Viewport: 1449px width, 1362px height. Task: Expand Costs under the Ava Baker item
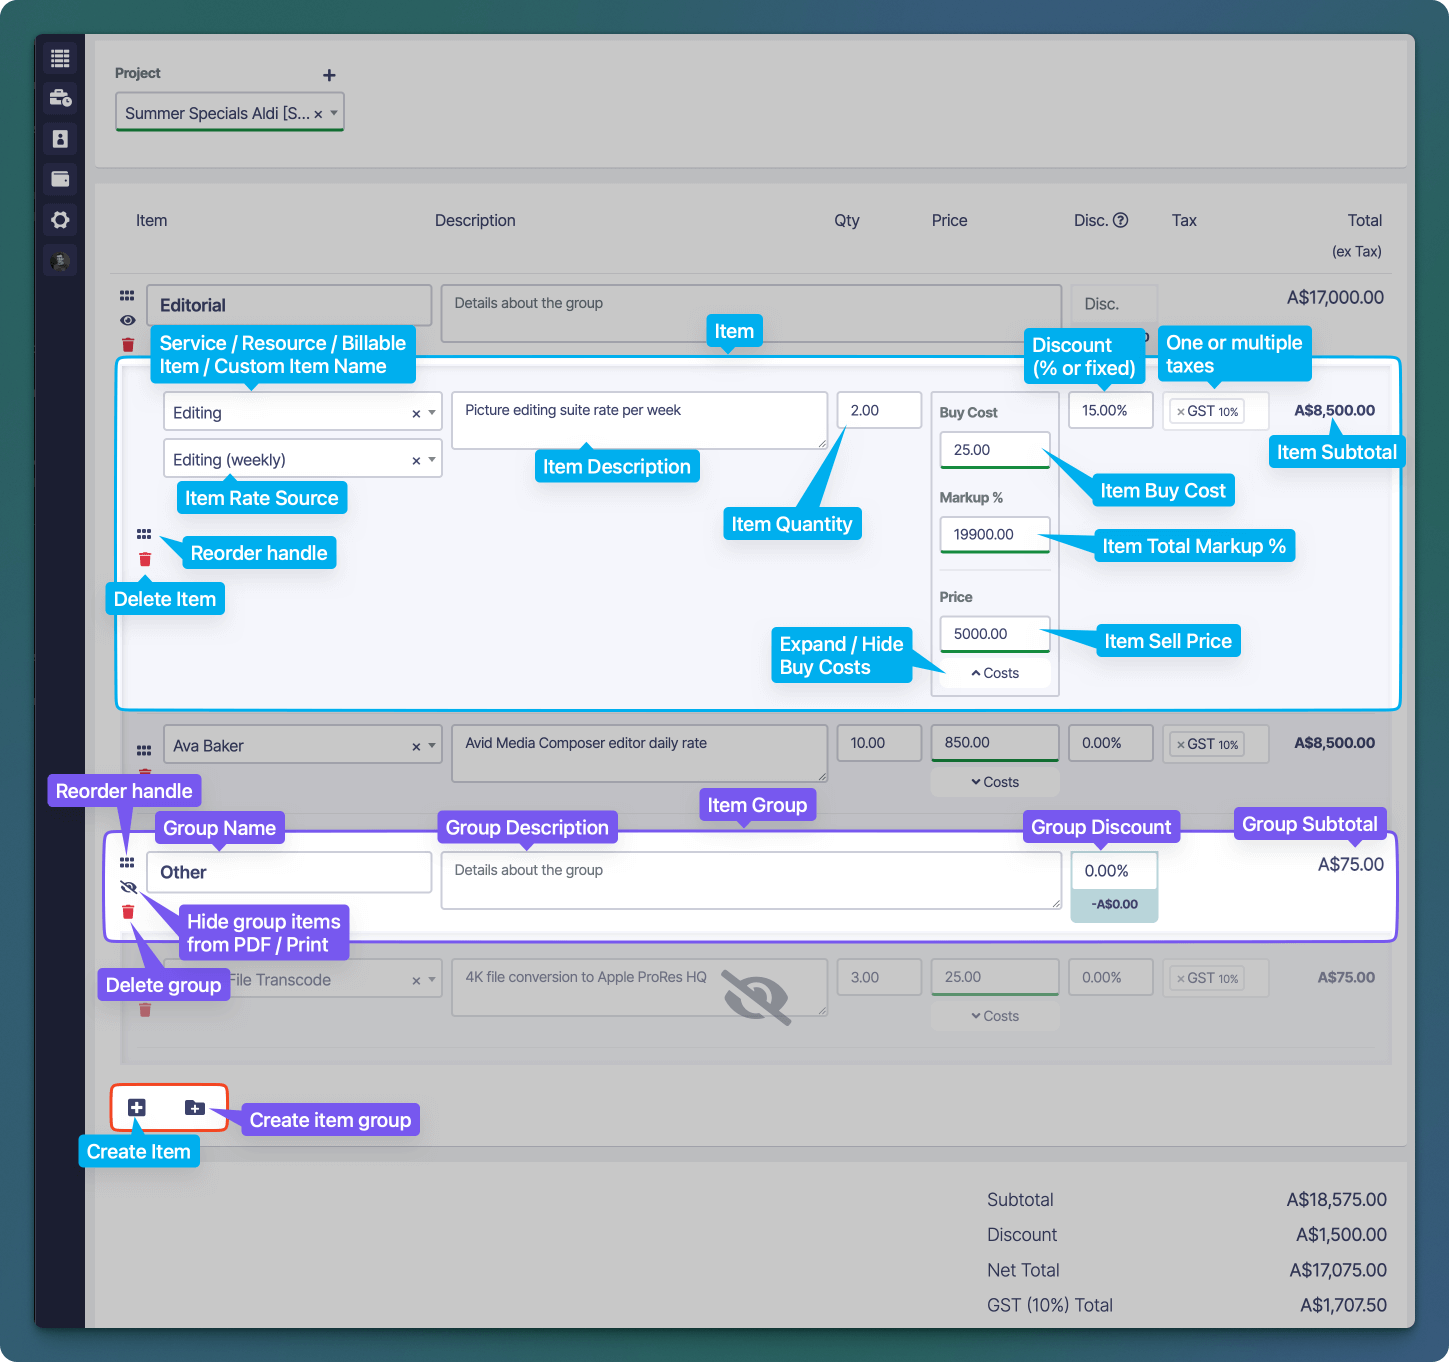coord(995,782)
